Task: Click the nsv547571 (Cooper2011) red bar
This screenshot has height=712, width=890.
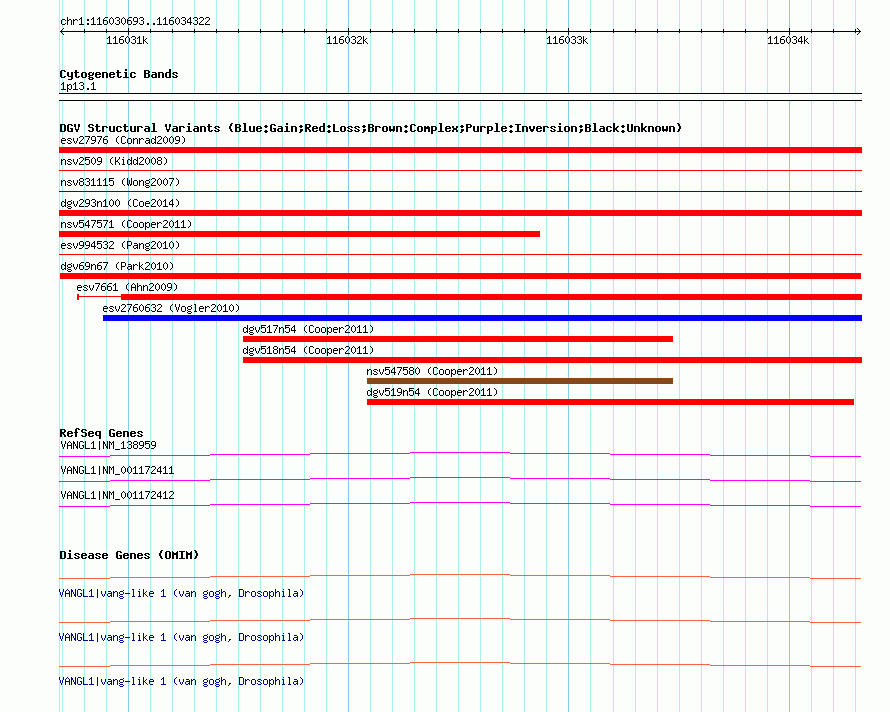Action: click(300, 234)
